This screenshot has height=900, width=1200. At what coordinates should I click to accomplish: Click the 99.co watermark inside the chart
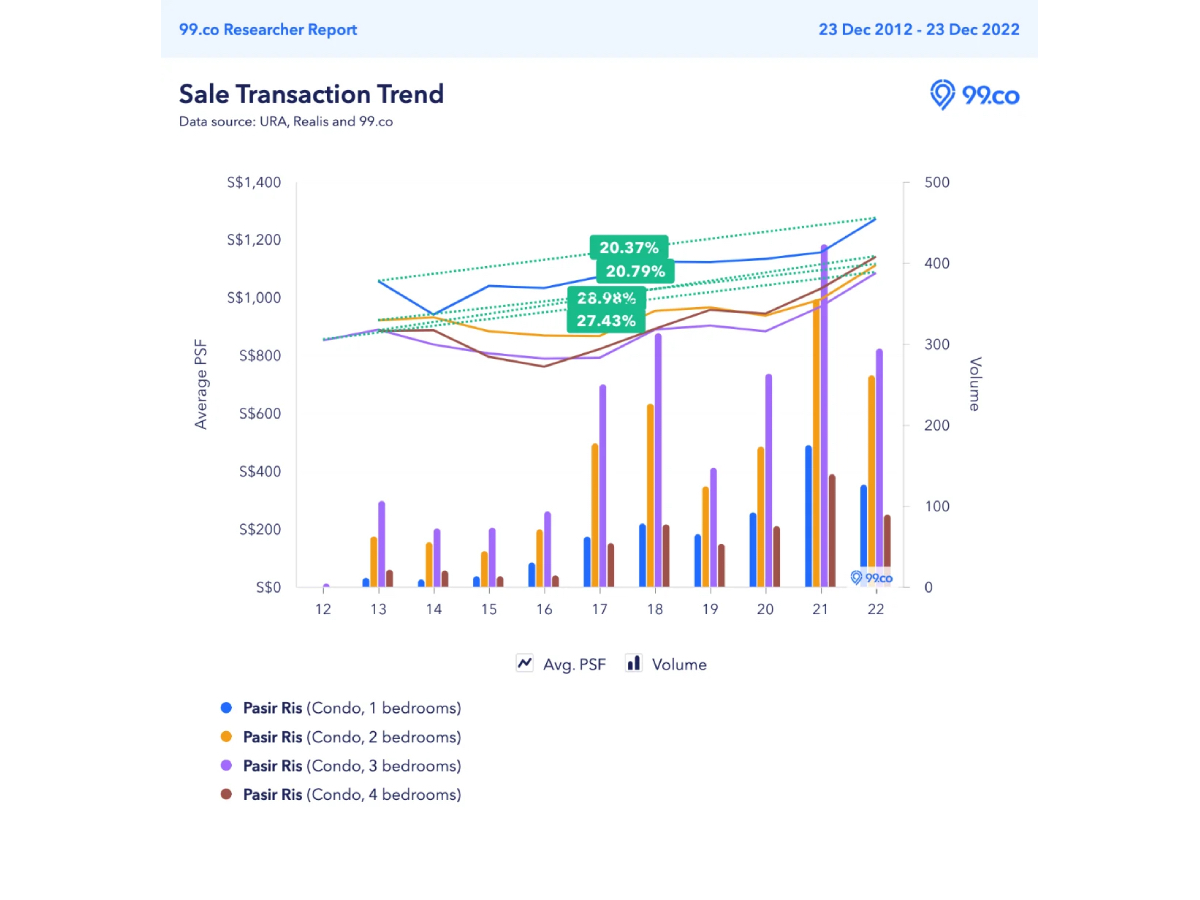pos(871,578)
